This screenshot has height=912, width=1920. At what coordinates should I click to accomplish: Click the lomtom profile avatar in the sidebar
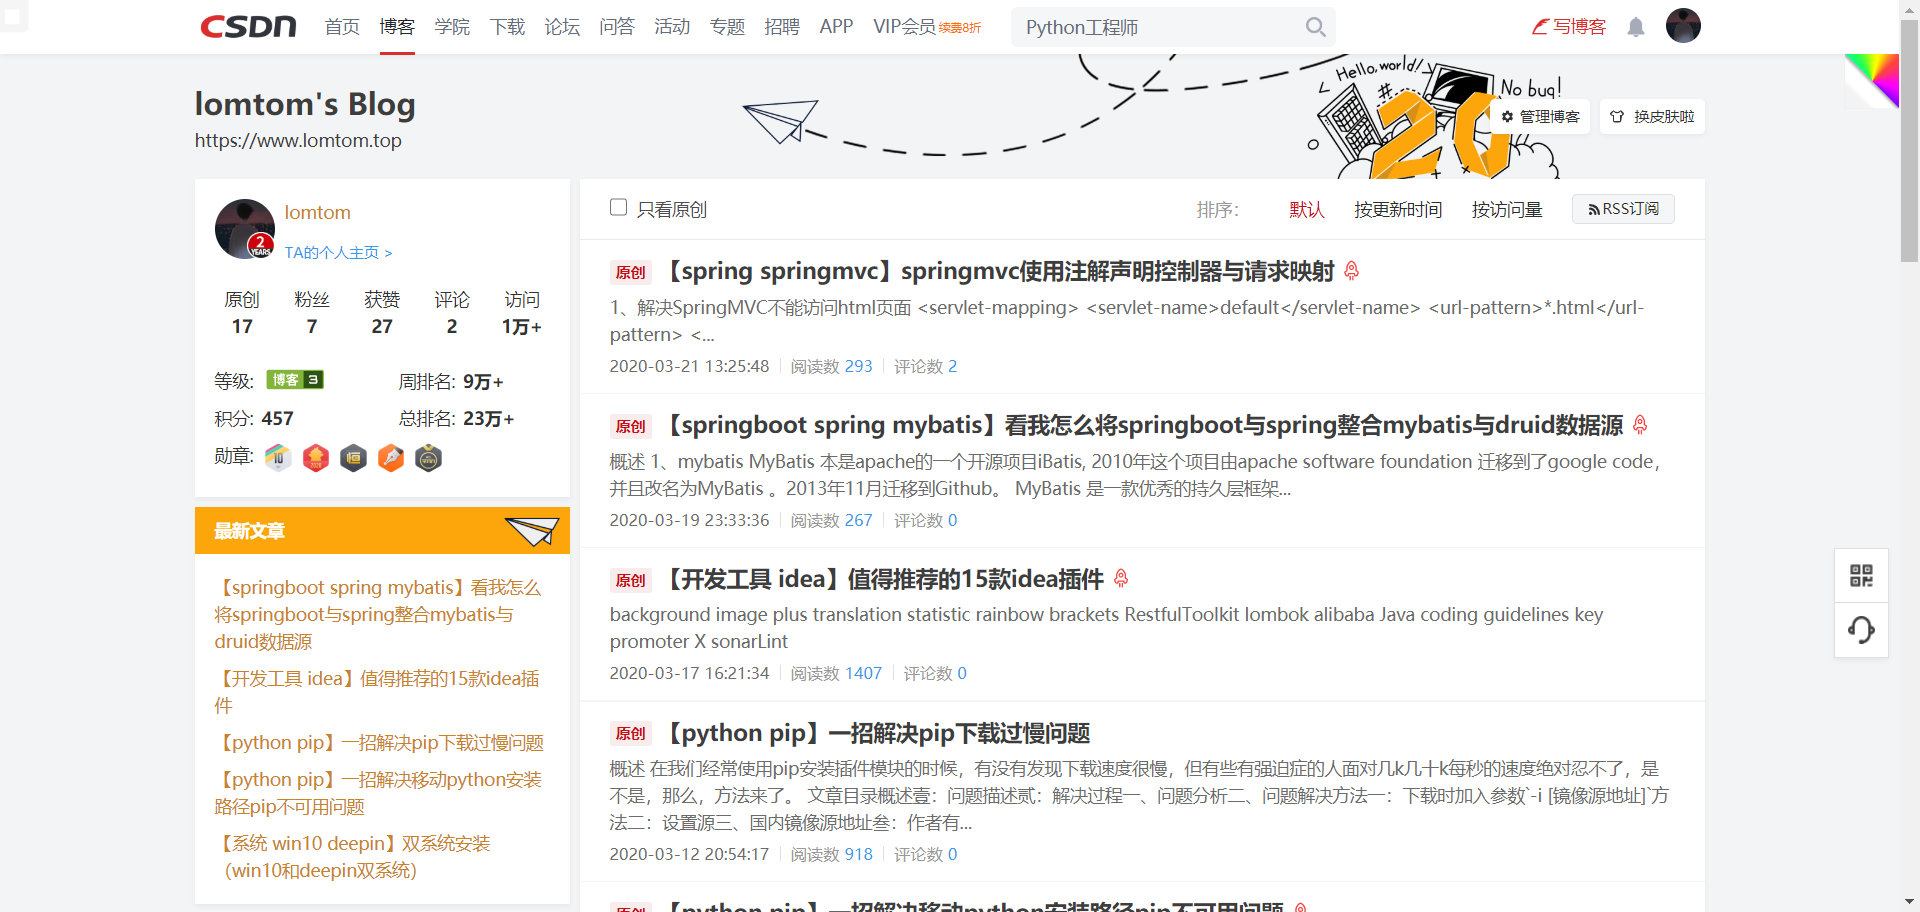[x=245, y=229]
